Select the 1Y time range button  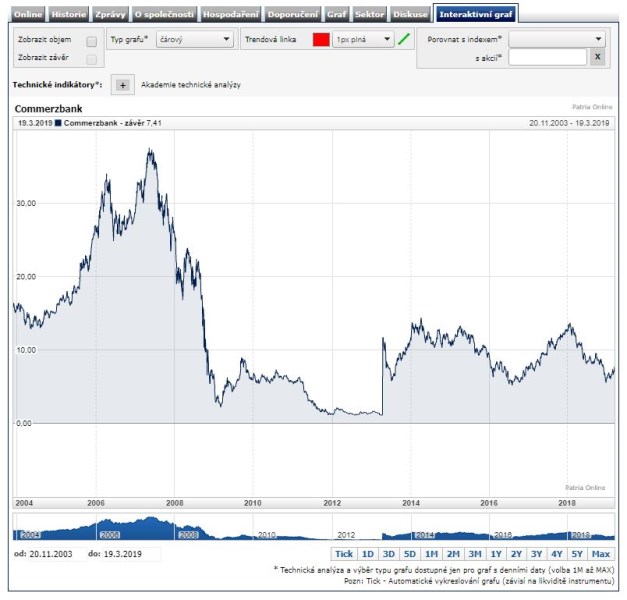[496, 553]
